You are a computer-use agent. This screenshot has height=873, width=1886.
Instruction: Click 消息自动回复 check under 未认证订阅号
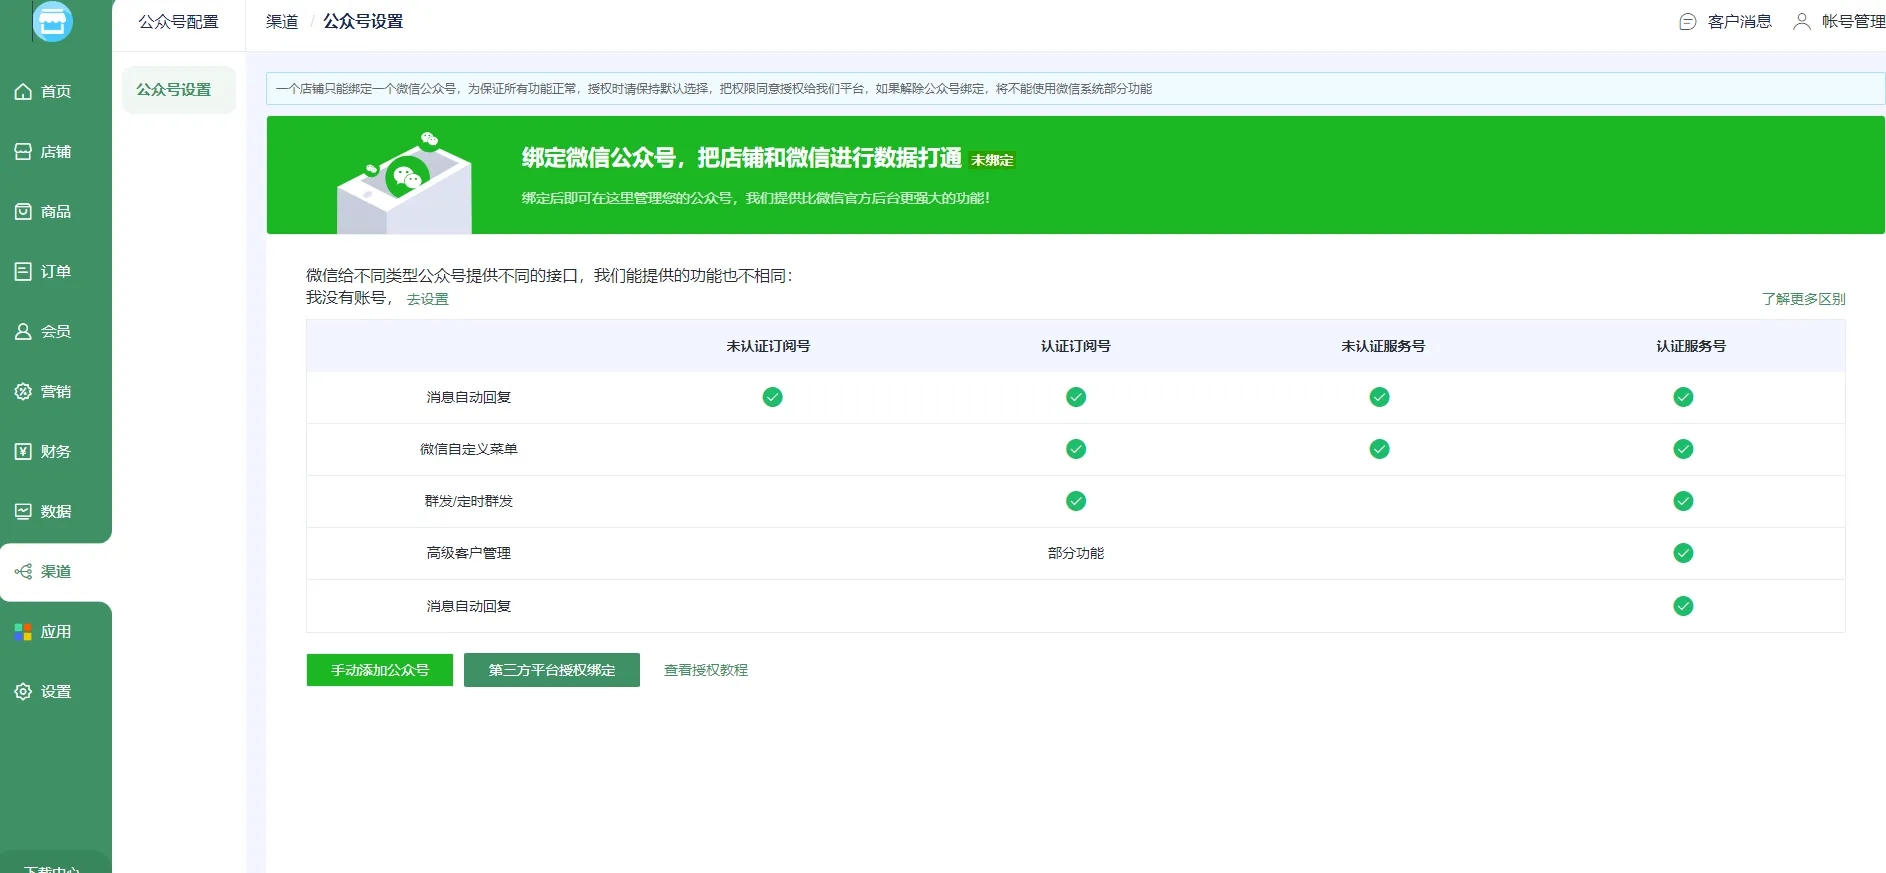773,398
